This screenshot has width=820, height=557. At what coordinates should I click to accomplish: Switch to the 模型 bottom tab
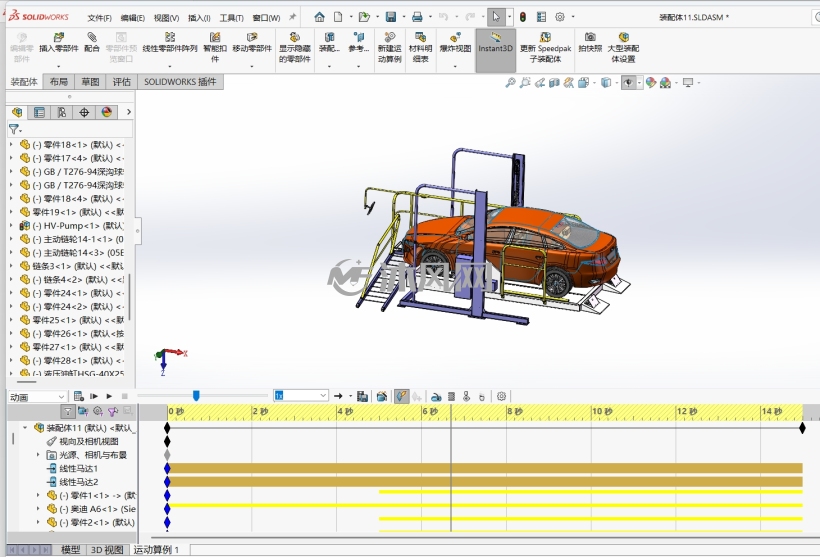tap(70, 550)
